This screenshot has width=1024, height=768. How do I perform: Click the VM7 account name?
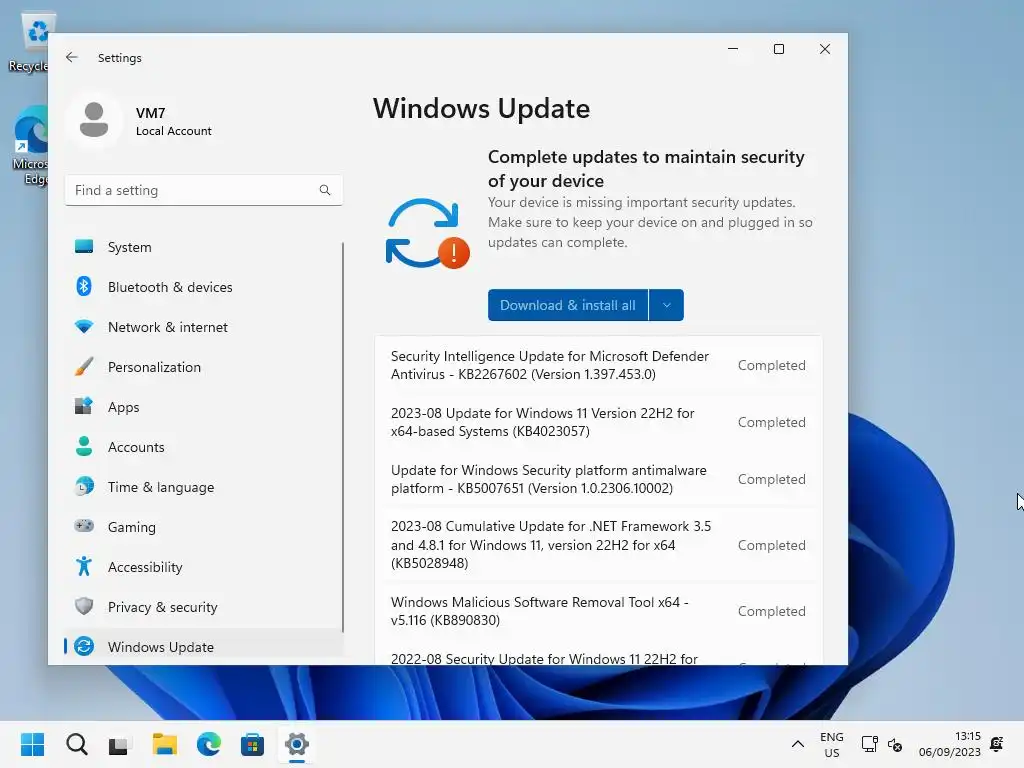click(x=150, y=113)
